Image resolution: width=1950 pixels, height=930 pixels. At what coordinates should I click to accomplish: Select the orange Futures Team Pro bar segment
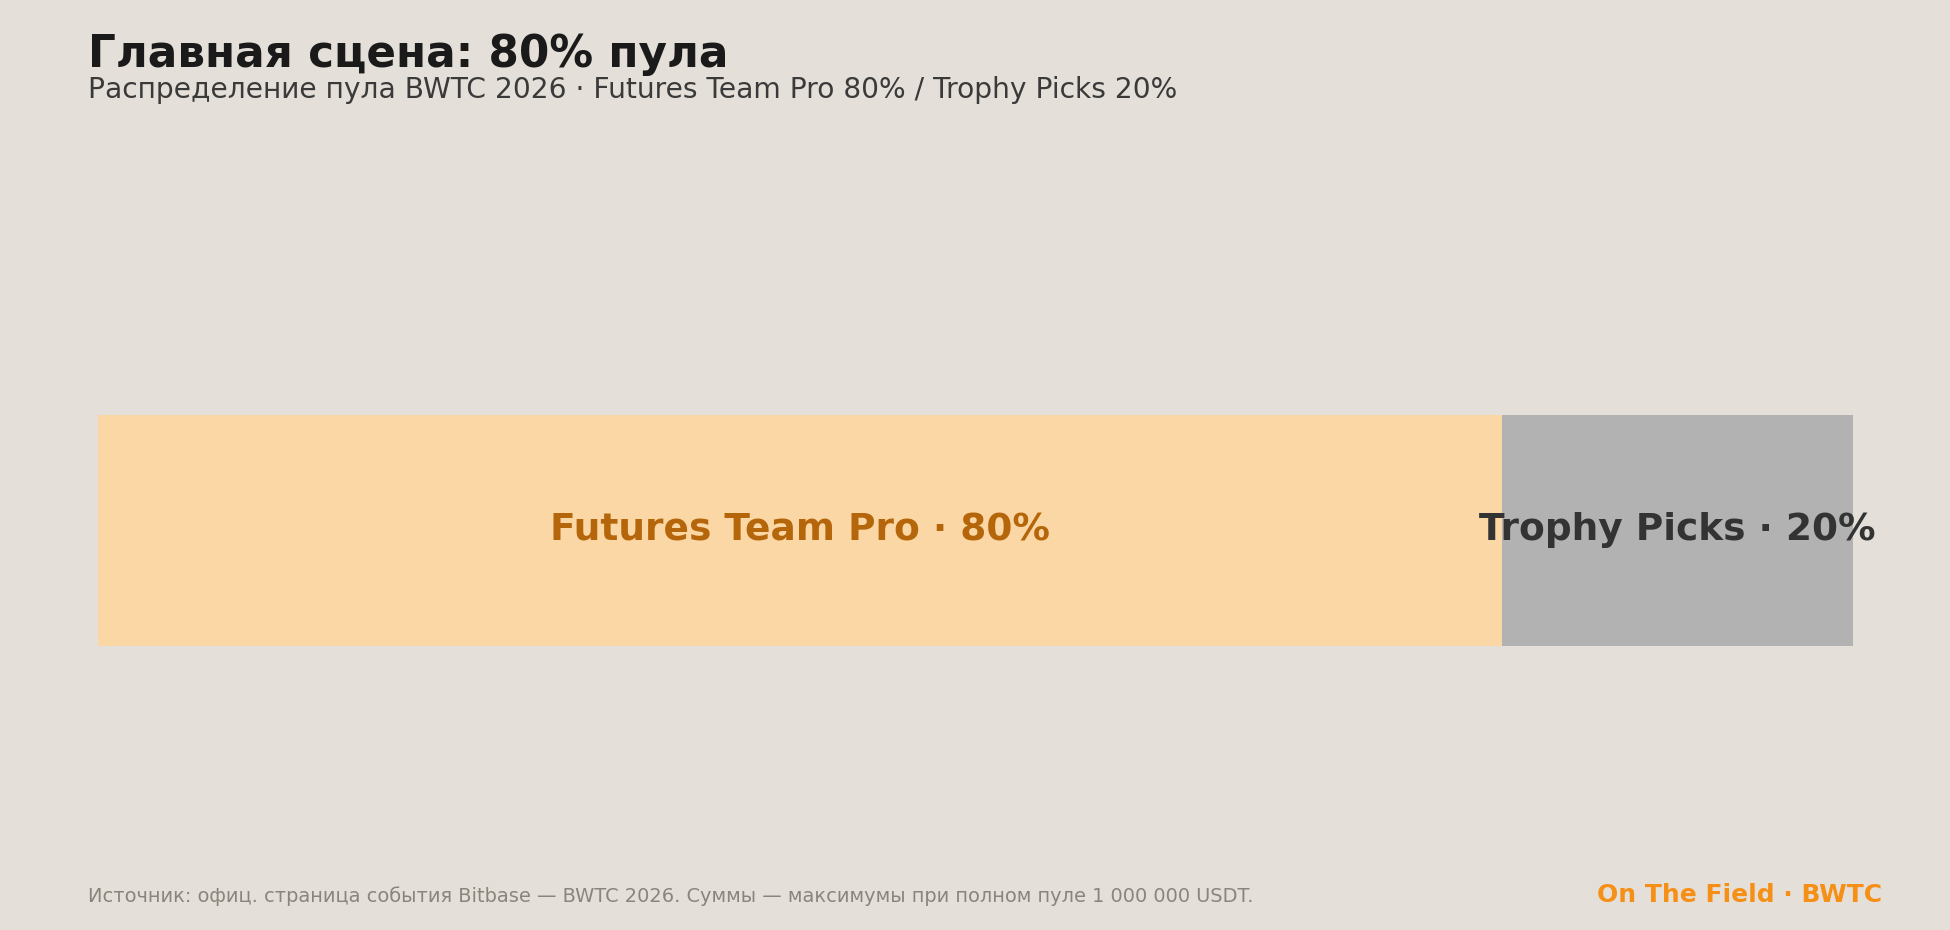click(800, 530)
